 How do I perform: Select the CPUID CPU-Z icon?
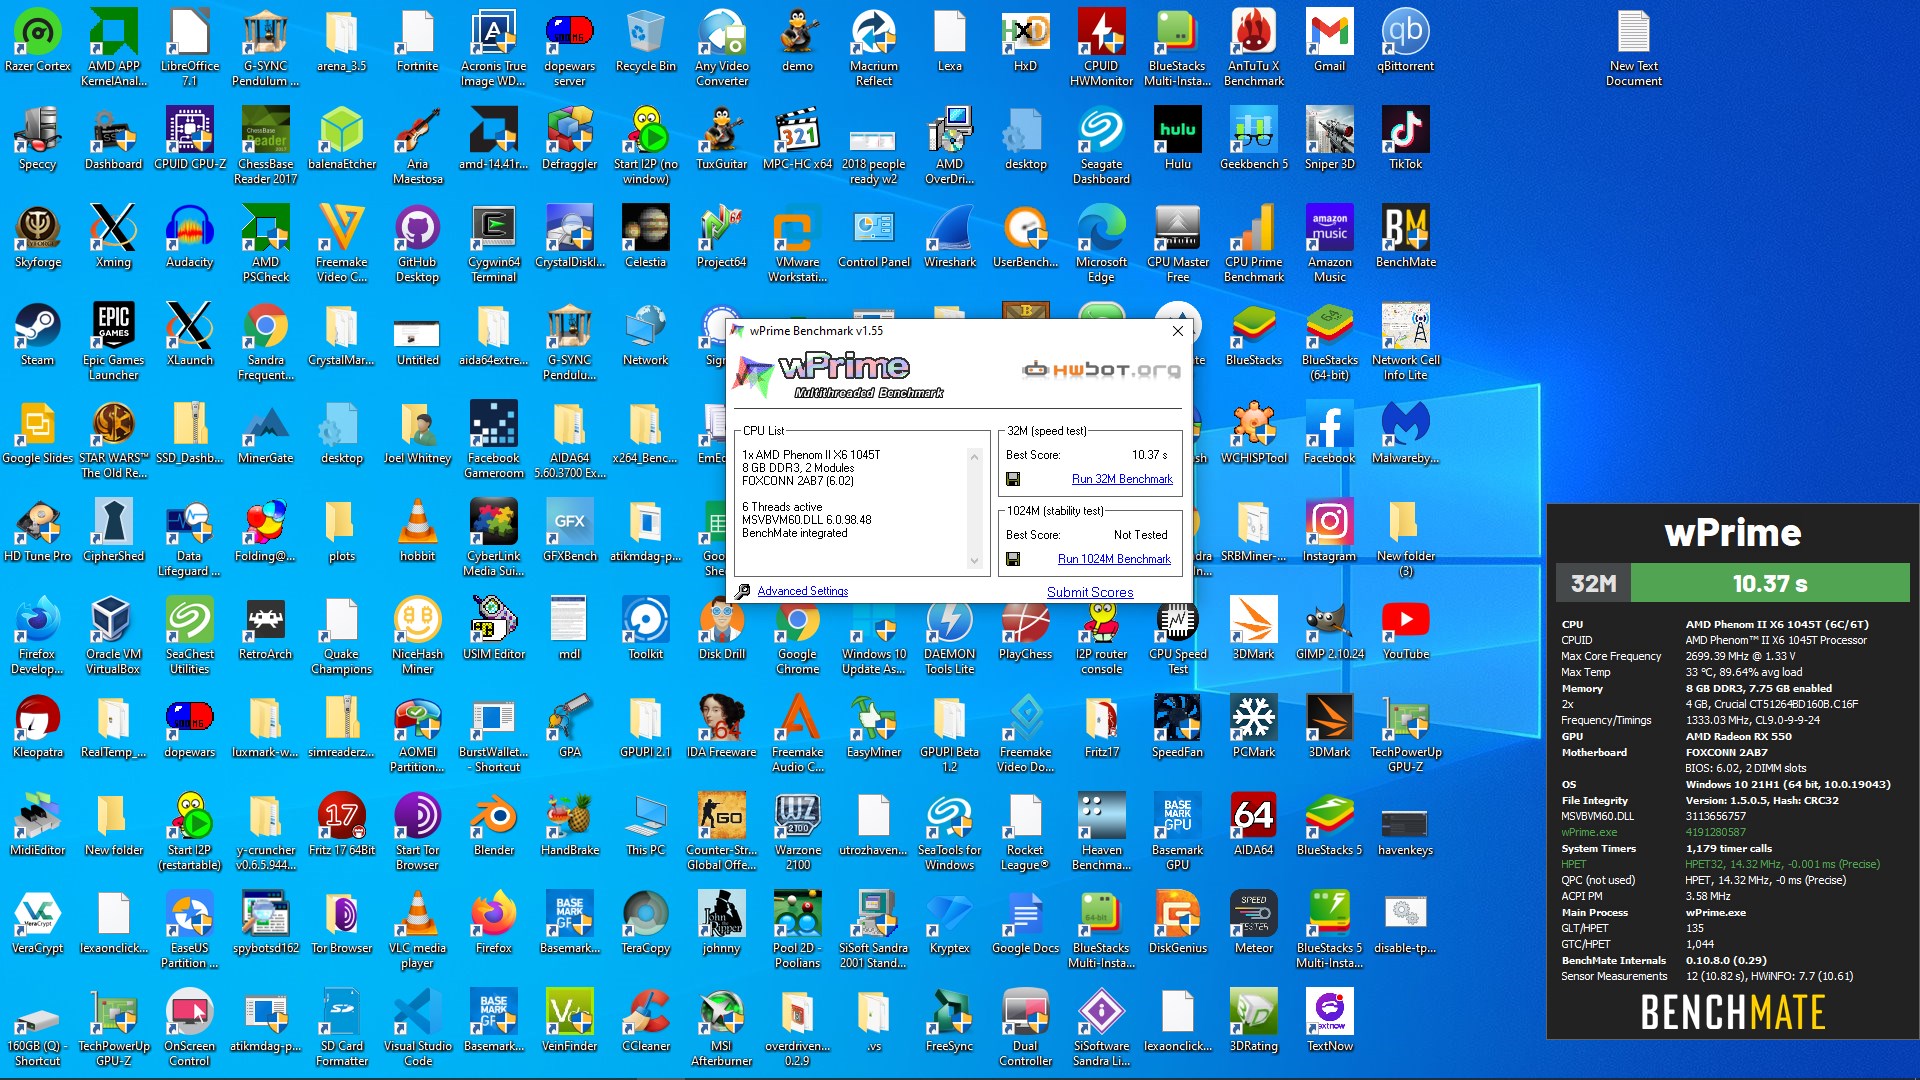[190, 140]
